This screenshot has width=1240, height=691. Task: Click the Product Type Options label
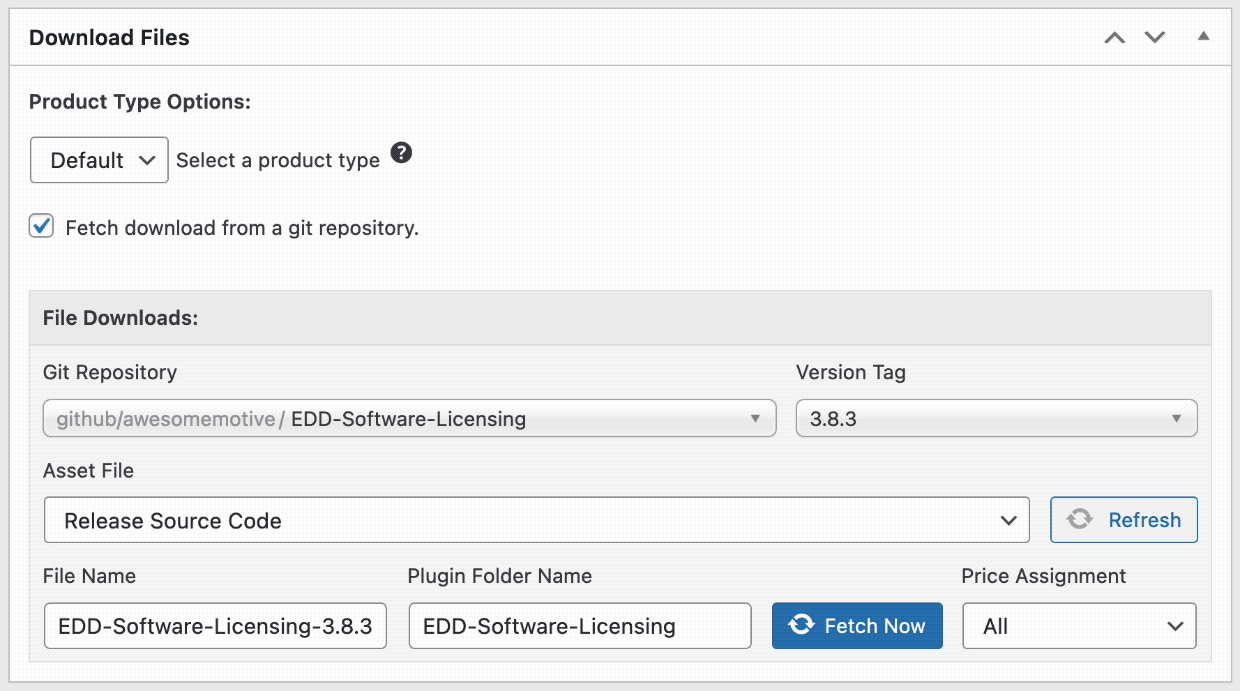(x=140, y=102)
